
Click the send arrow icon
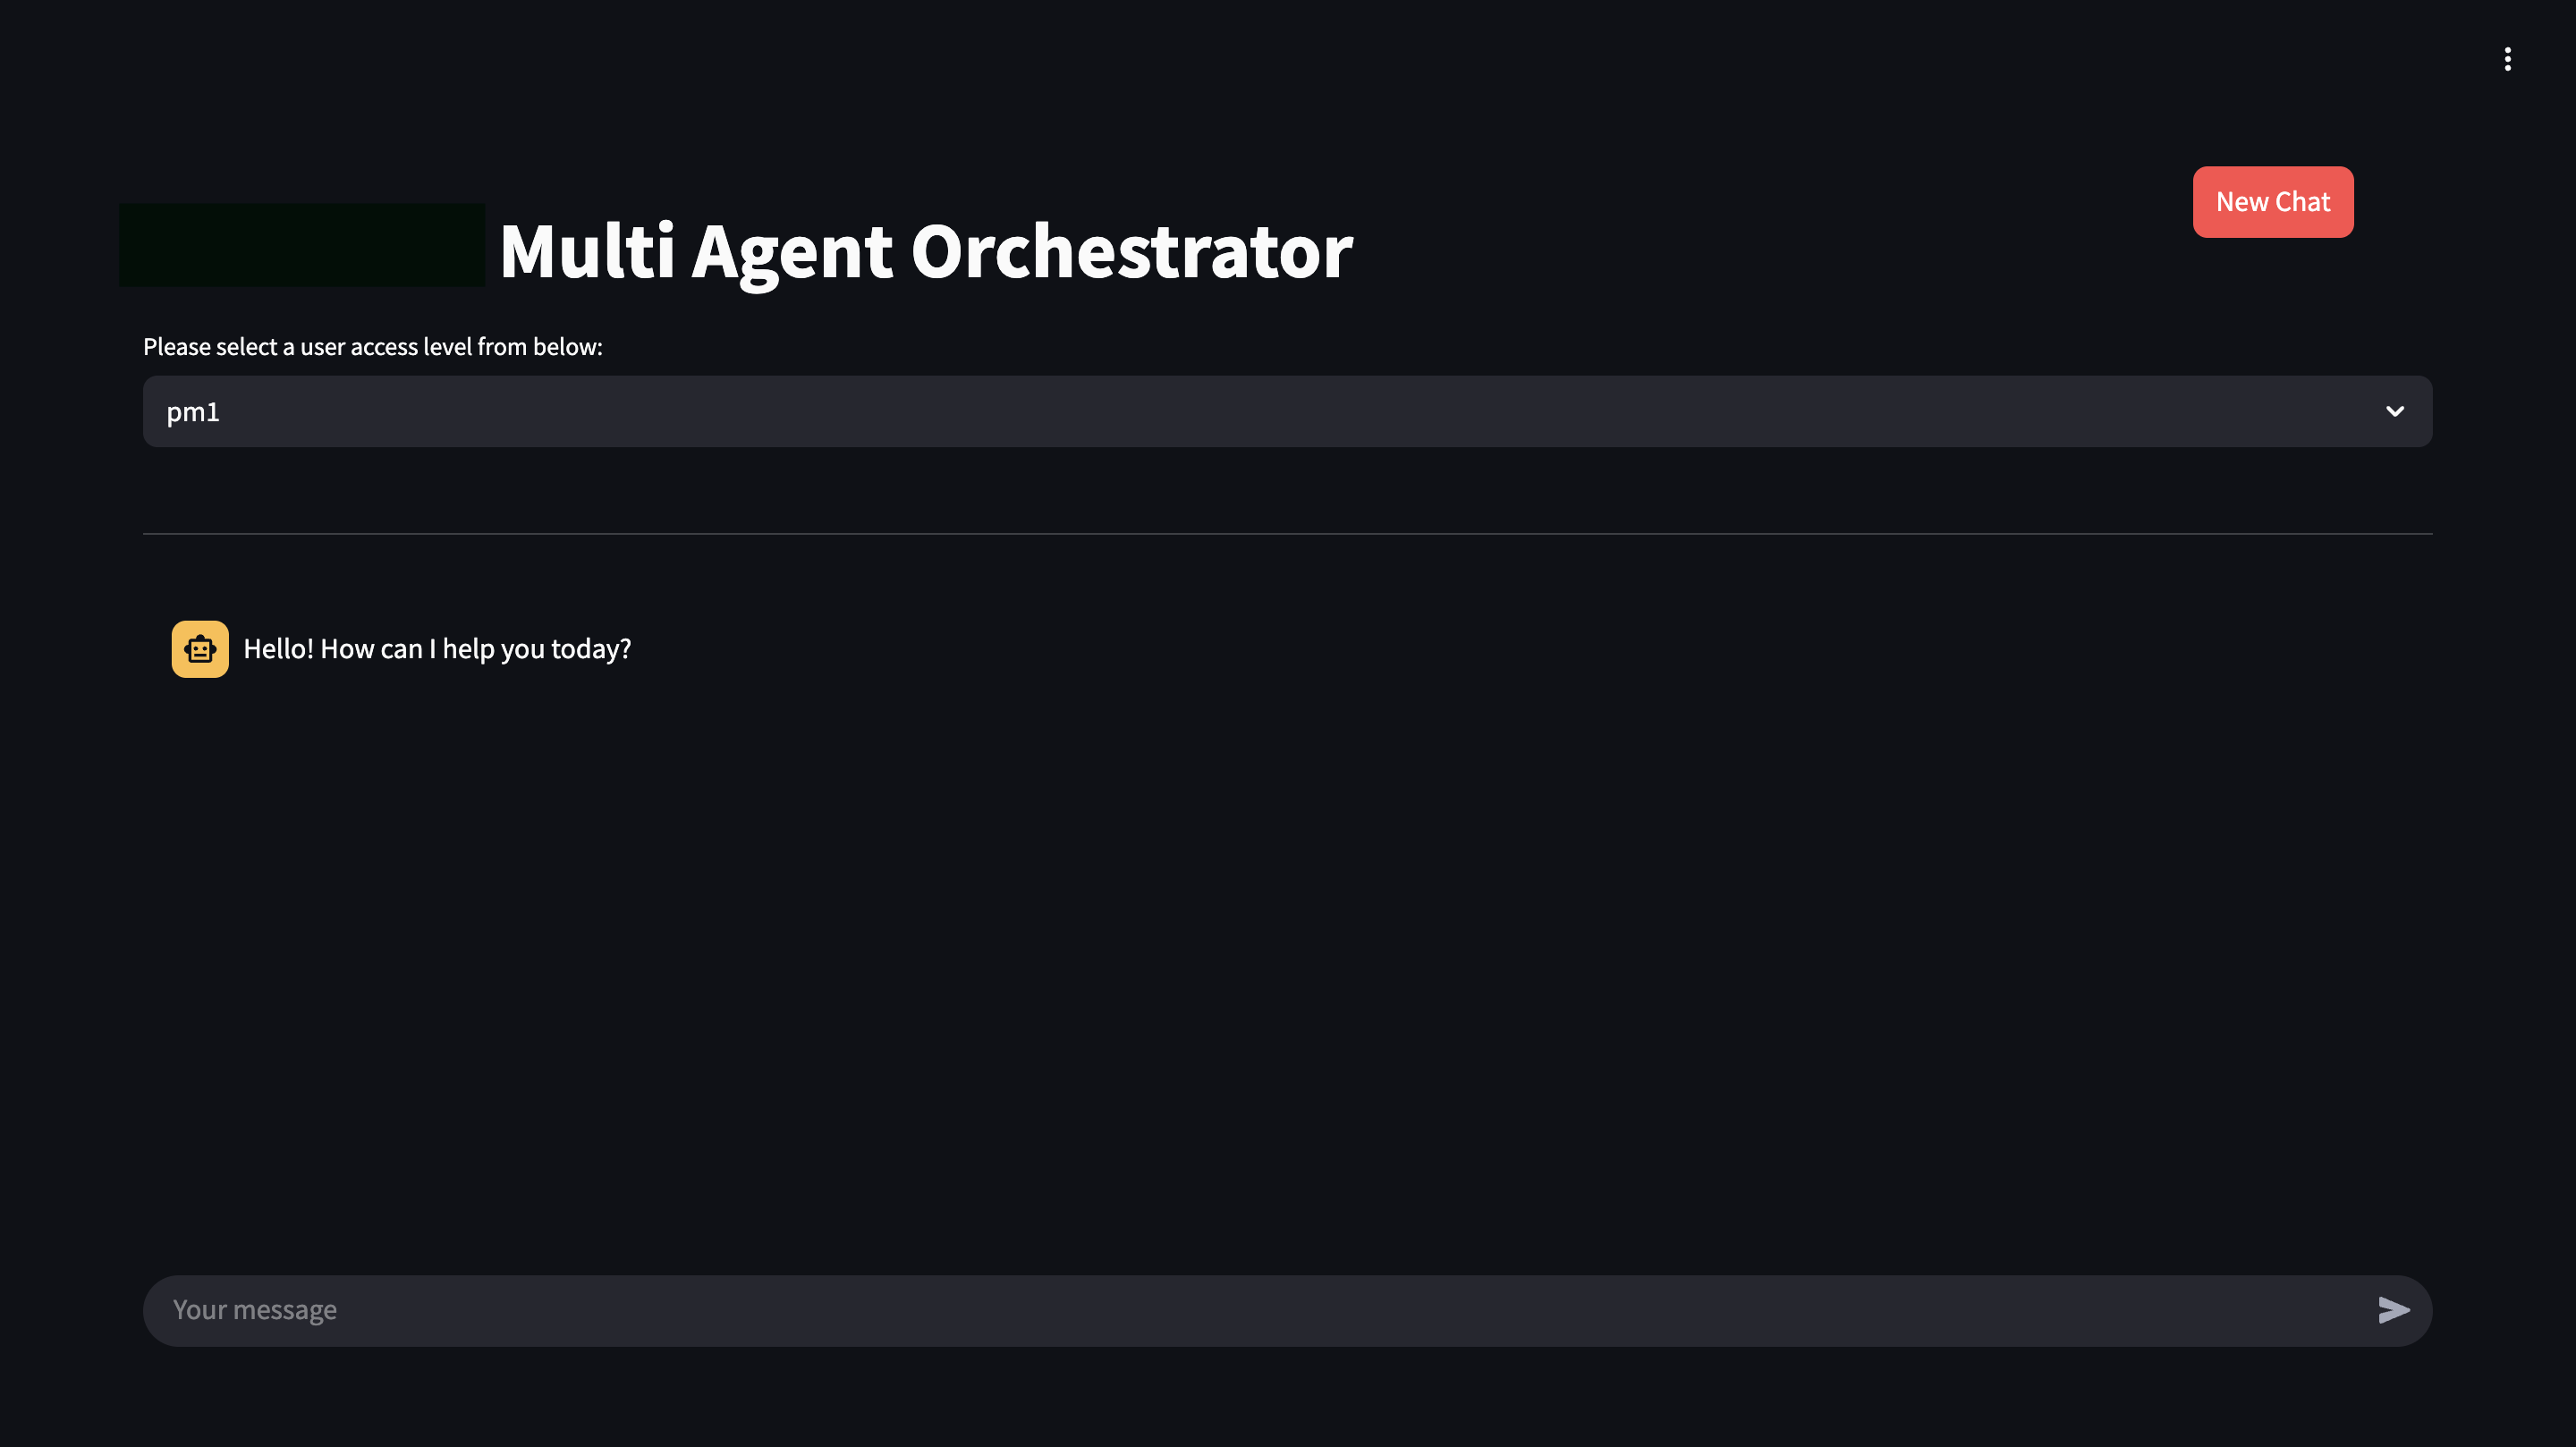(2393, 1310)
